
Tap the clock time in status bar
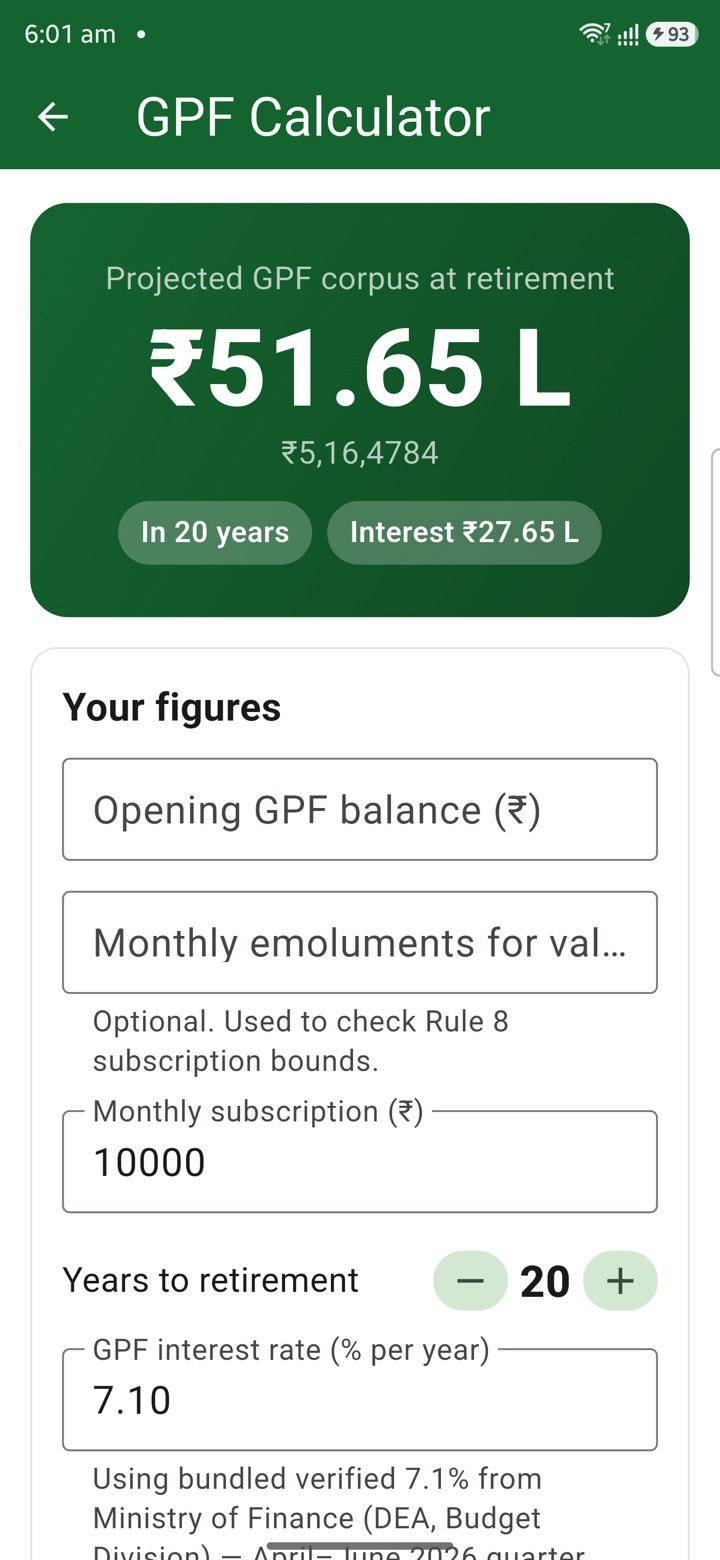coord(70,34)
